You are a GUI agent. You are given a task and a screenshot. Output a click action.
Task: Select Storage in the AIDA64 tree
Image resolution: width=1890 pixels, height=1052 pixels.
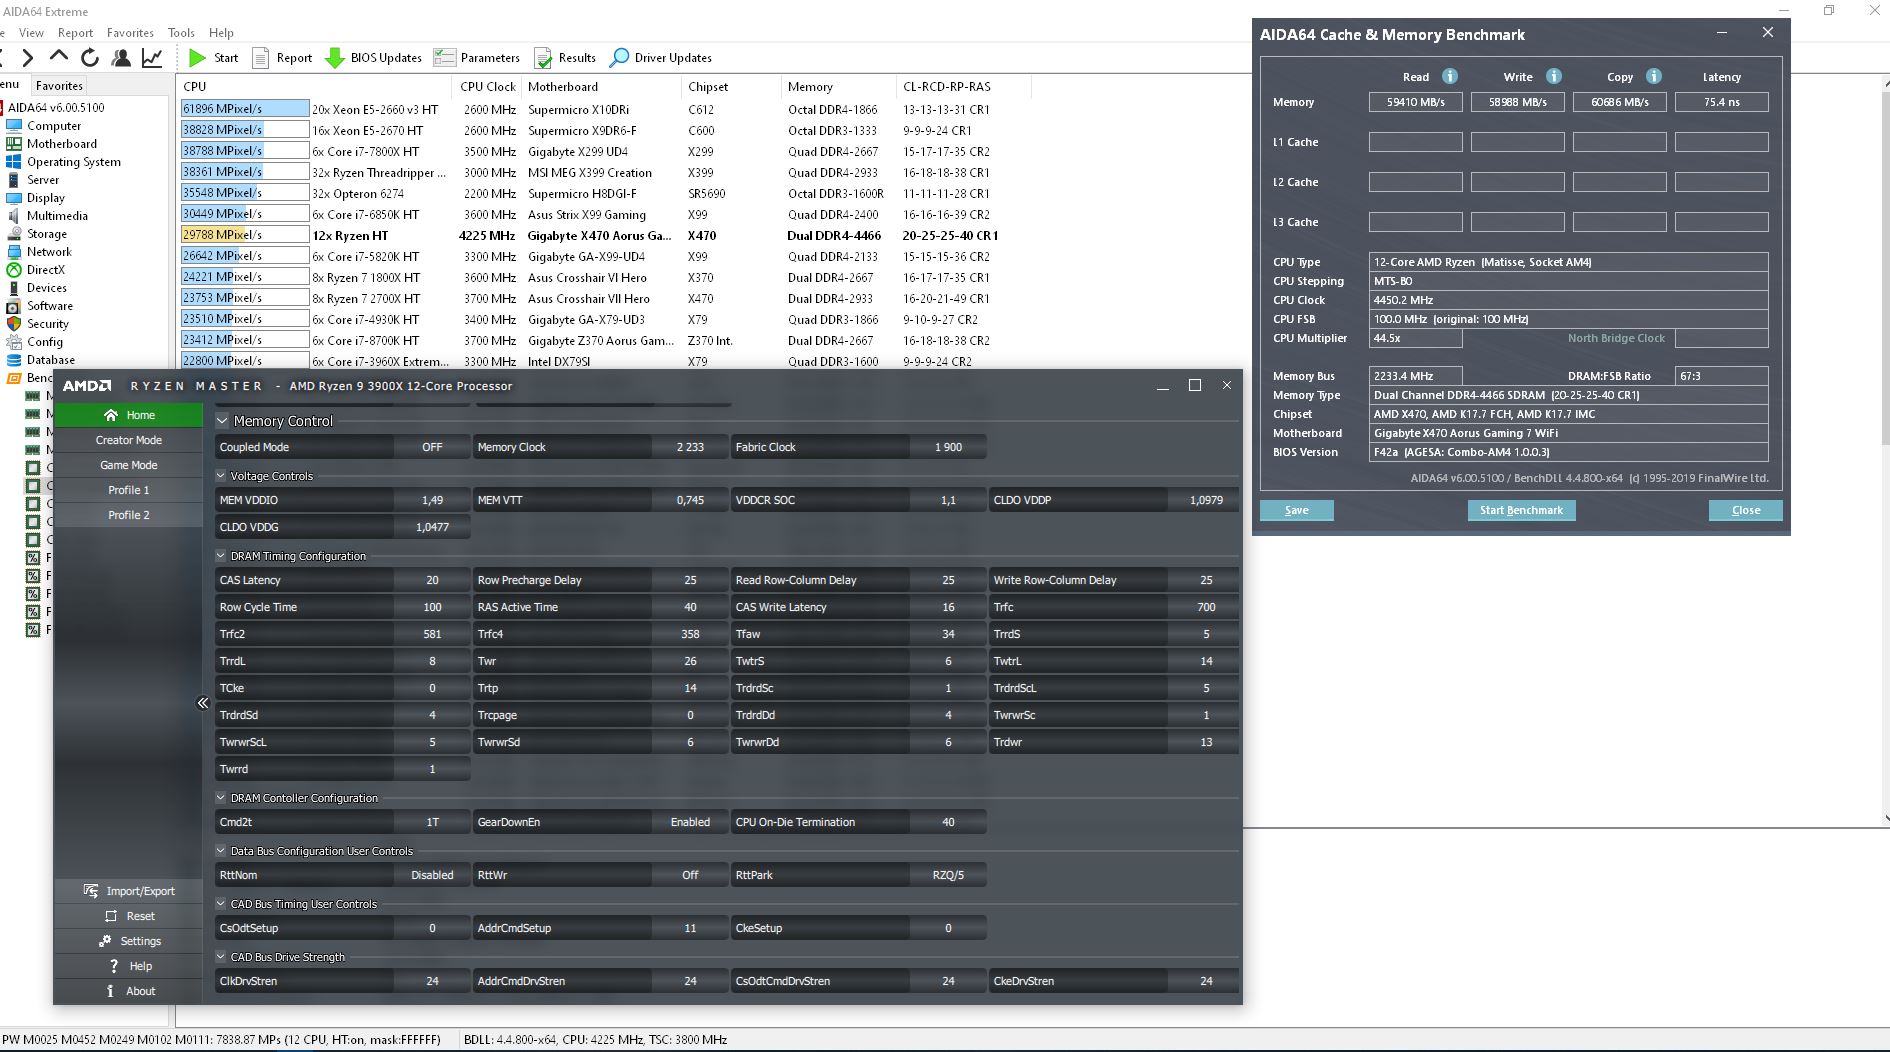click(47, 234)
